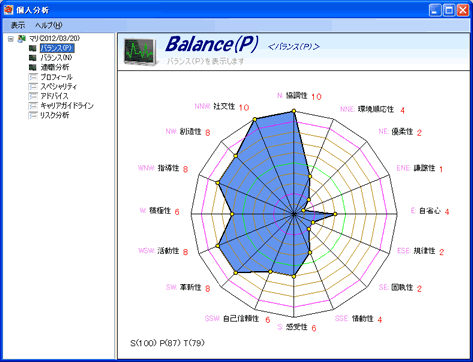Select バランス(N) in the tree
The height and width of the screenshot is (362, 473).
coord(56,58)
